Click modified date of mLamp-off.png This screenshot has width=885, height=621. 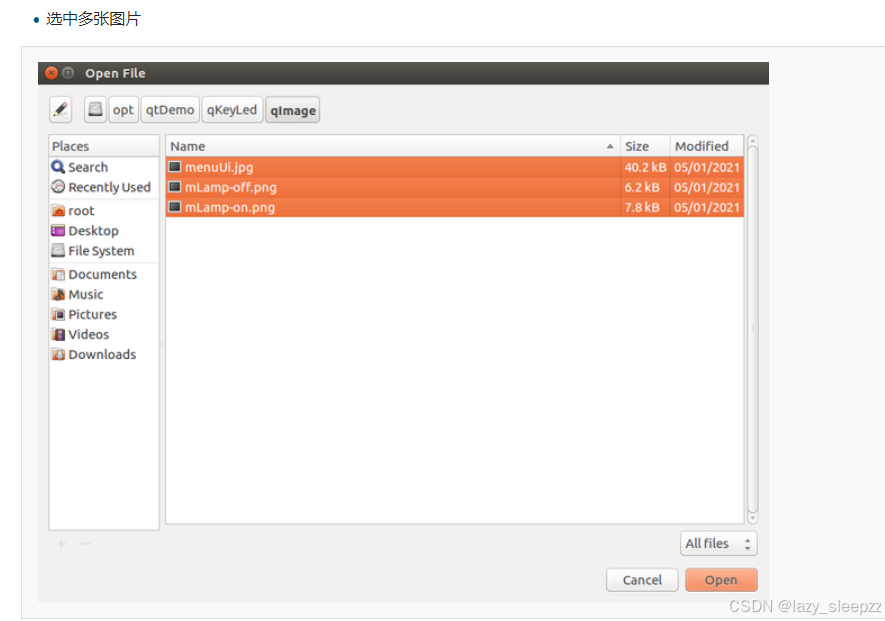(x=707, y=187)
